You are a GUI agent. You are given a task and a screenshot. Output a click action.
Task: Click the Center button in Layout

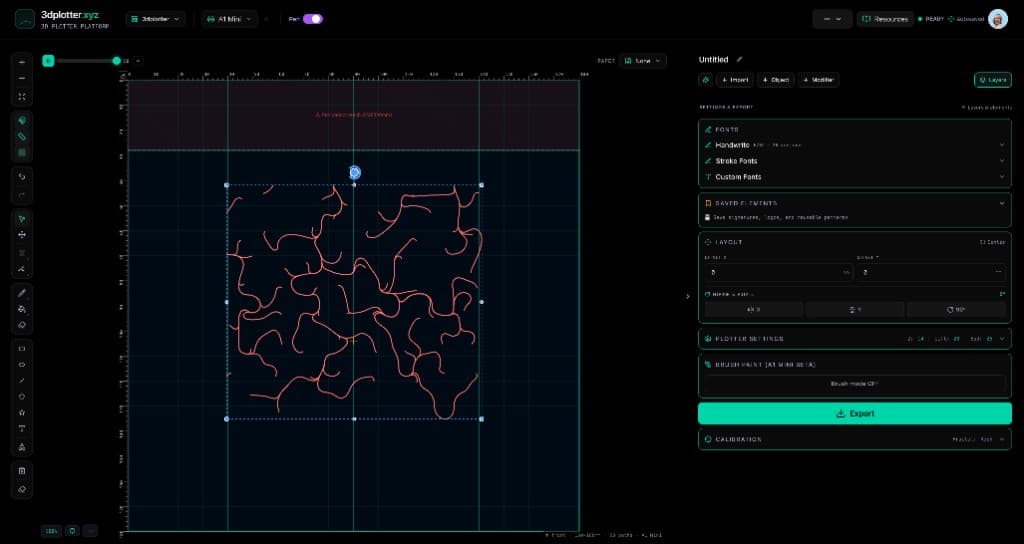pos(992,242)
